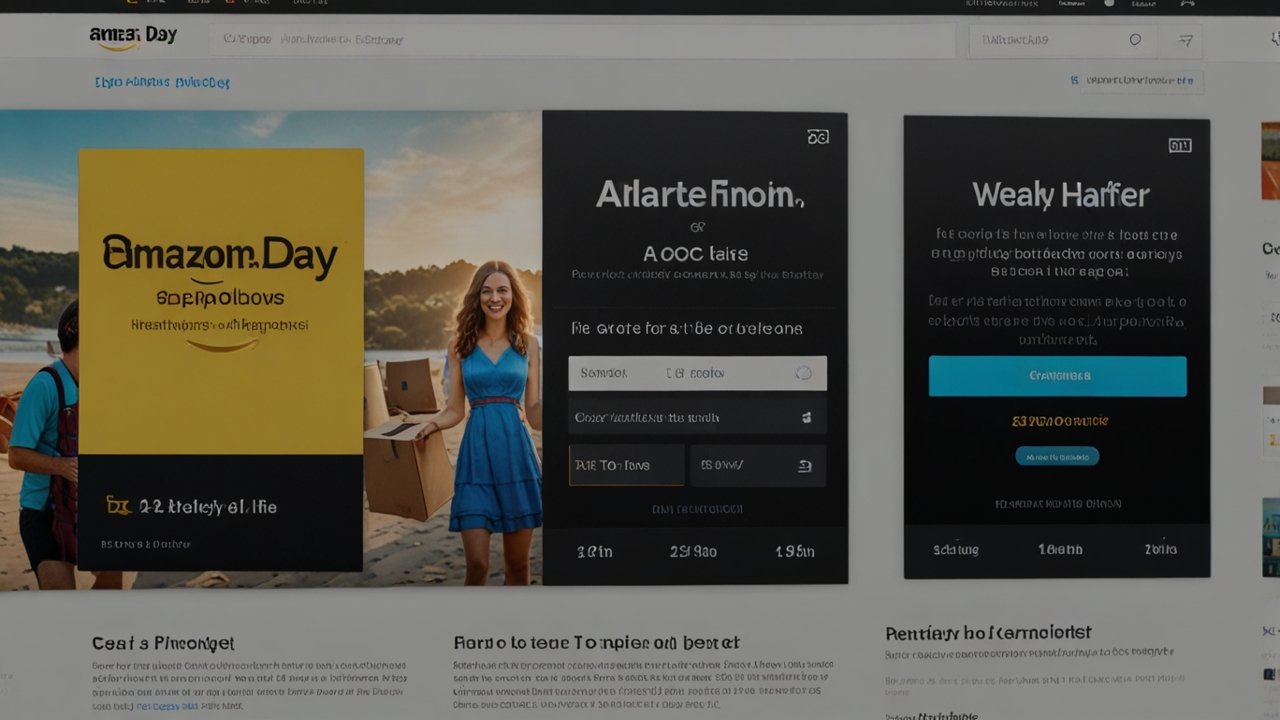Click the blue breadcrumb link below the logo
Screen dimensions: 1280x720
162,83
